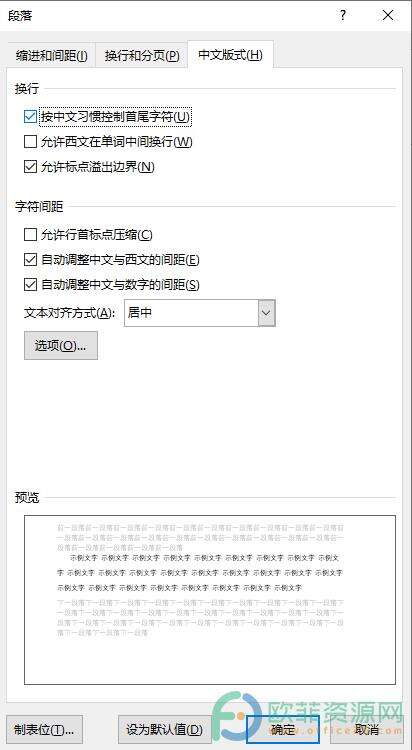Cancel the dialog via 取消 button
This screenshot has height=750, width=412.
(x=367, y=729)
